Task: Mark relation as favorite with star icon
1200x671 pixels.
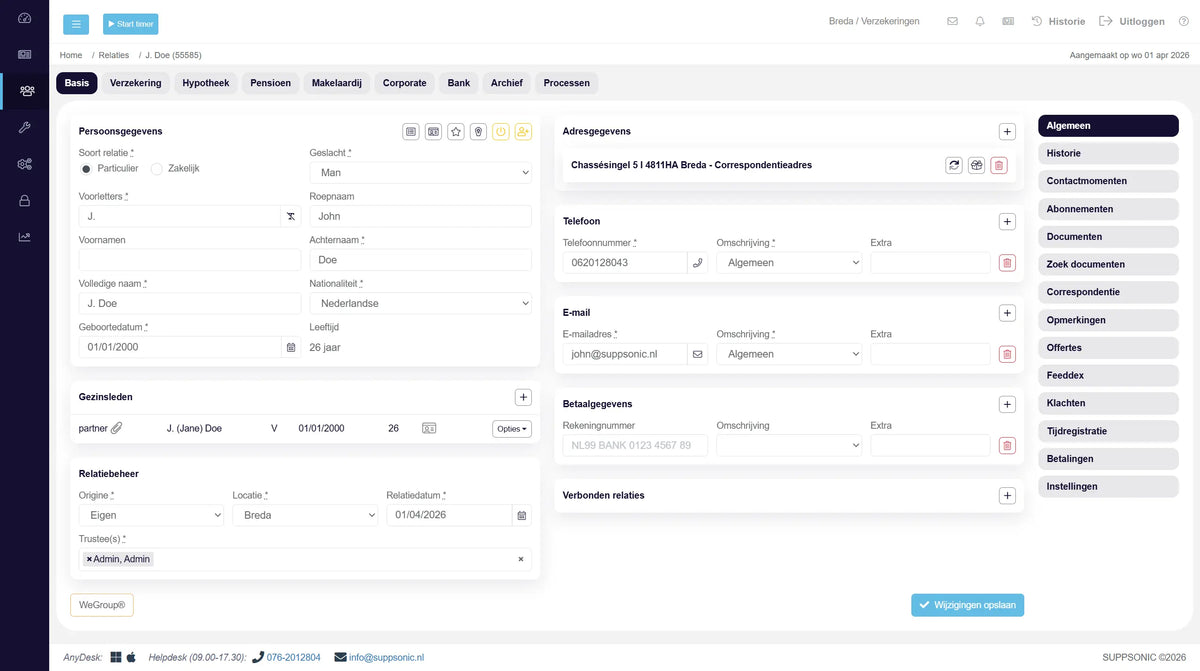Action: [x=455, y=132]
